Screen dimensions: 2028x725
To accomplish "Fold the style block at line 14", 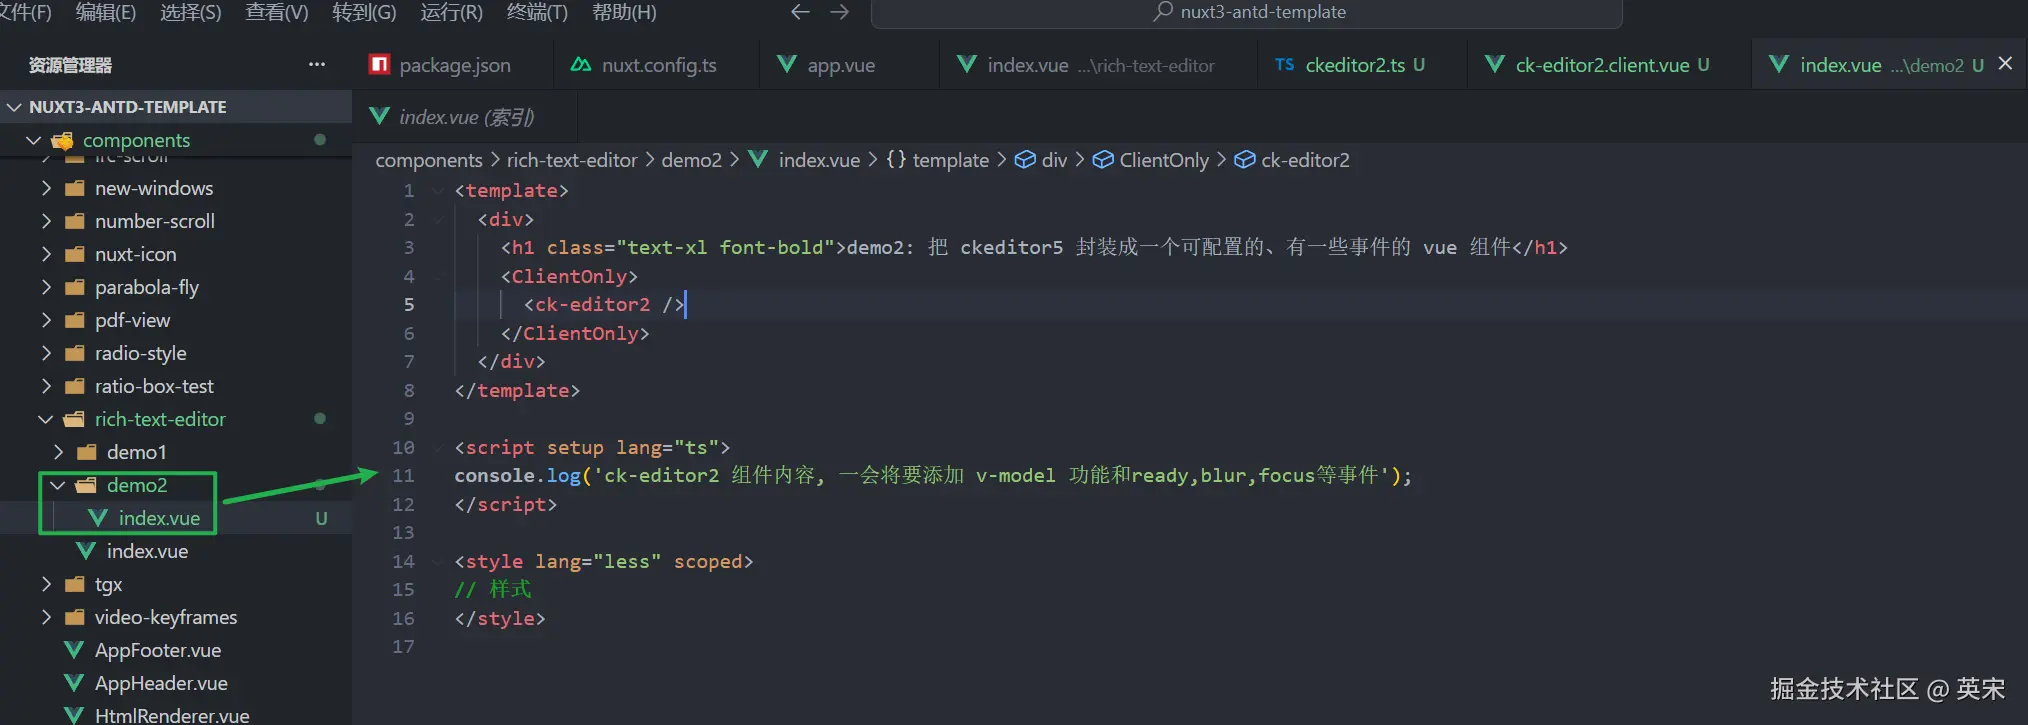I will click(x=438, y=561).
